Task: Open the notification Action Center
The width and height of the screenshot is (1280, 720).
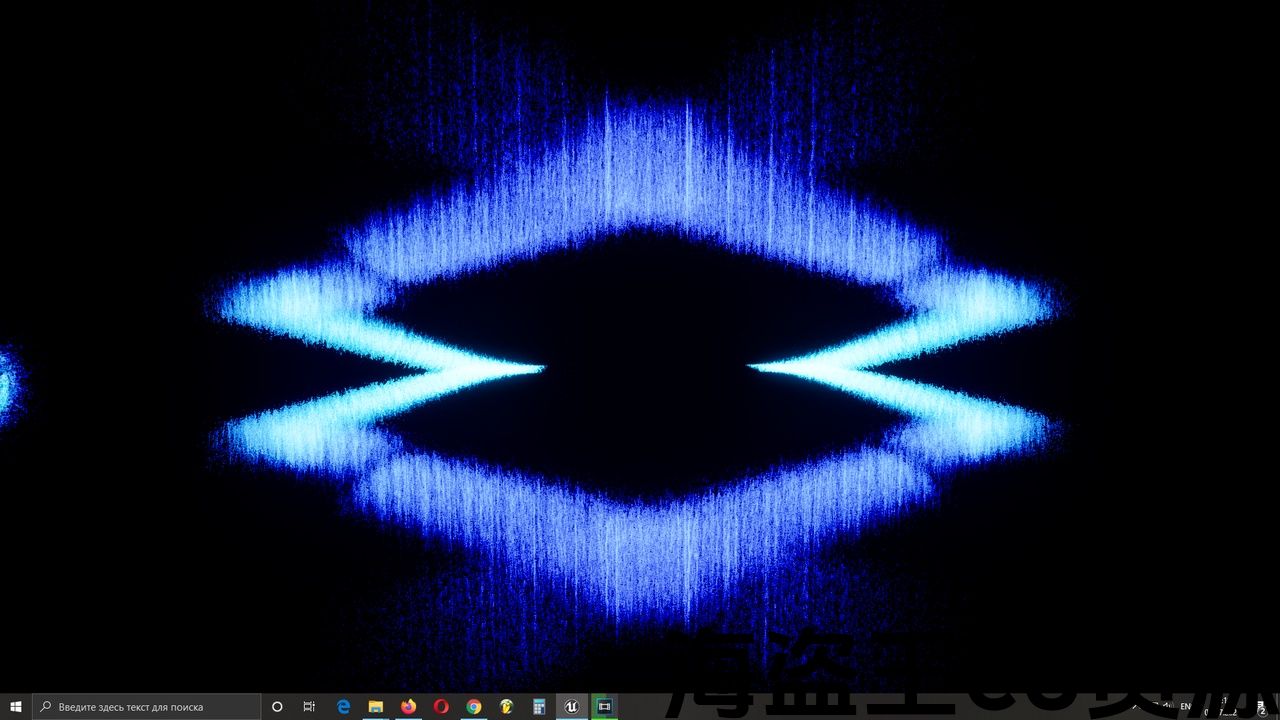Action: click(1261, 706)
